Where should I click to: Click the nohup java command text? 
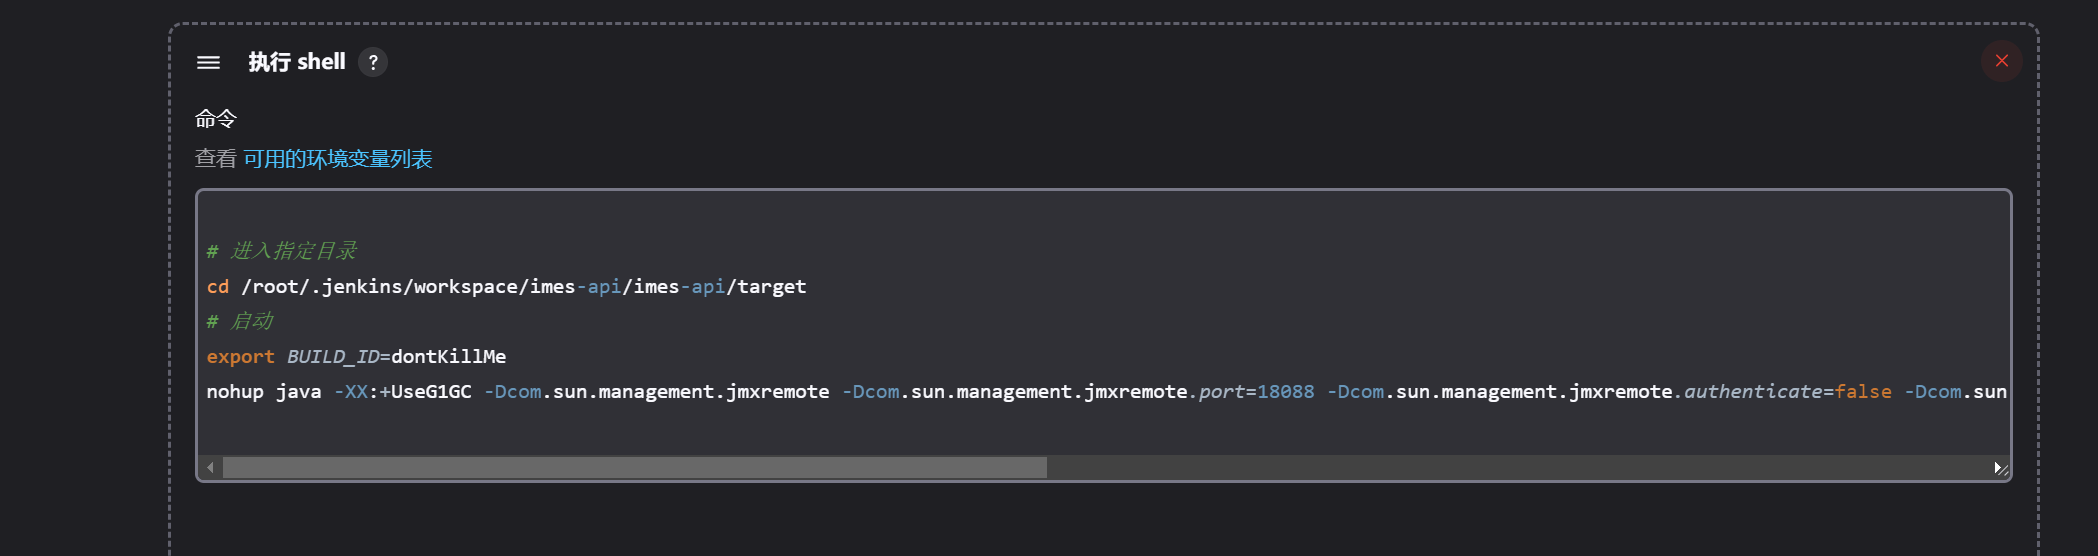tap(264, 392)
